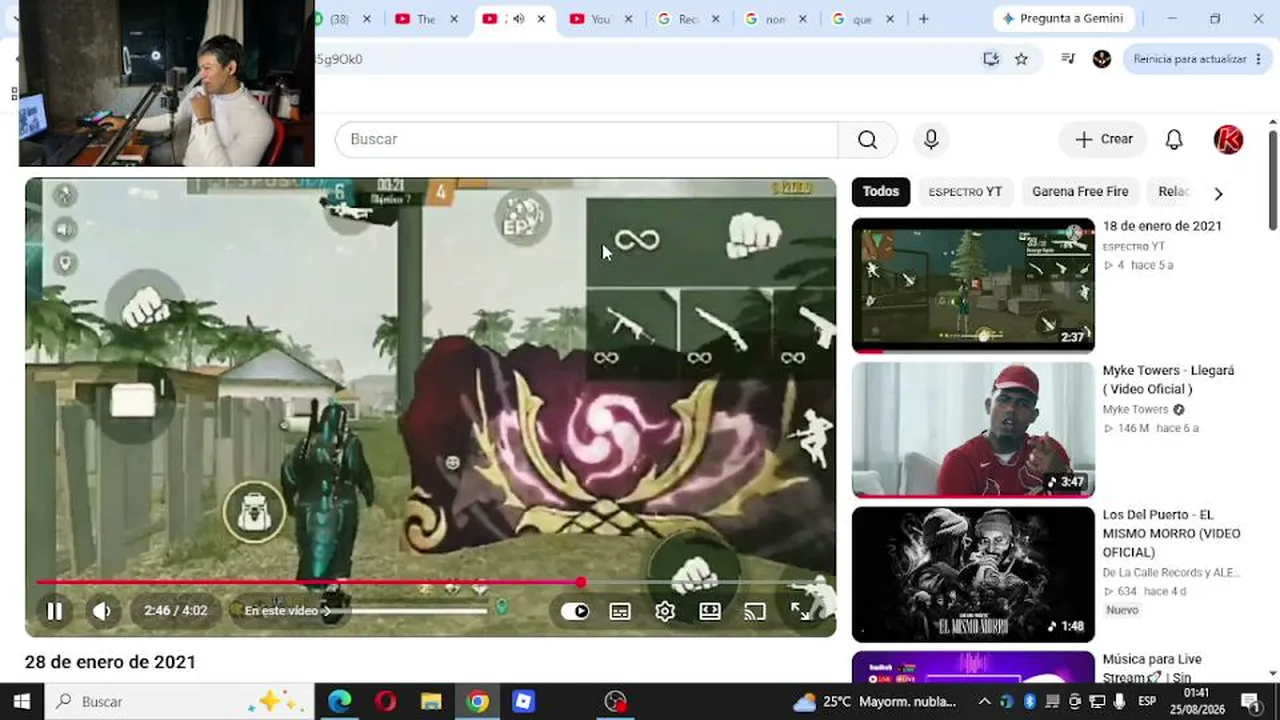Switch to the 'Rec' Google browser tab
Screen dimensions: 1280x720
pyautogui.click(x=689, y=19)
